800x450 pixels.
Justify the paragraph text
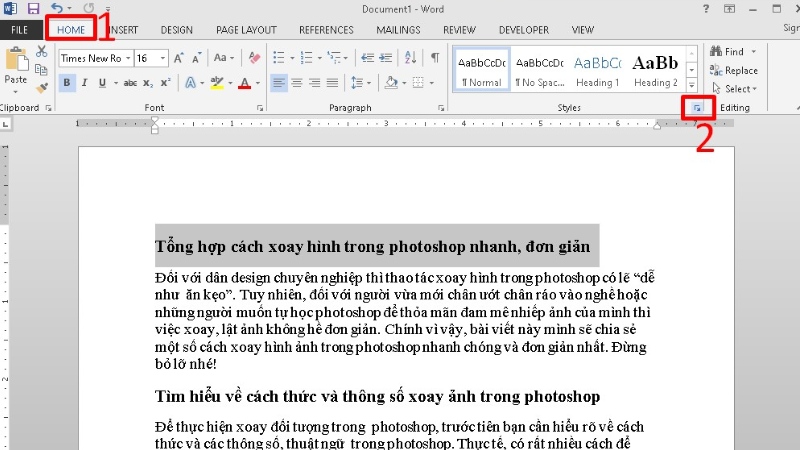(333, 83)
